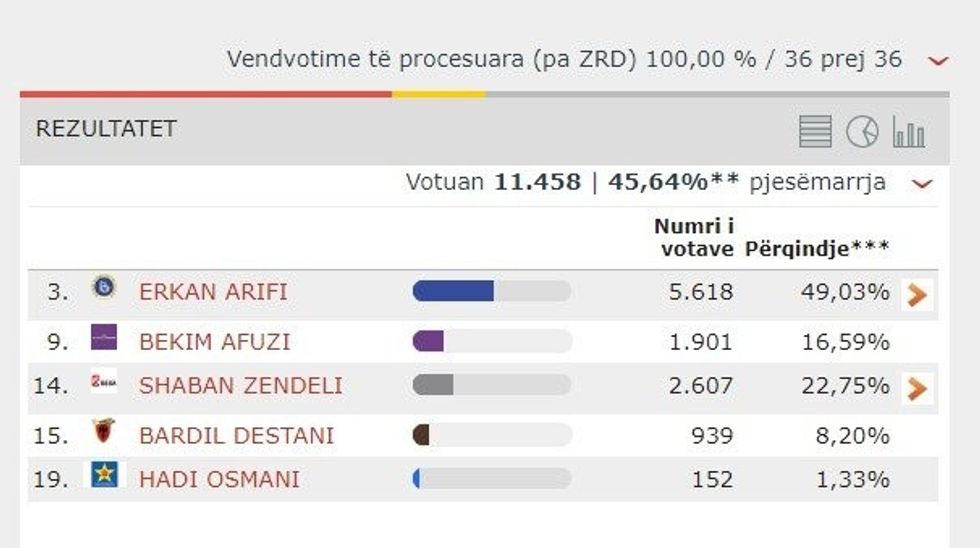Click Bekim Afuzi's purple party logo
980x548 pixels.
coord(104,338)
